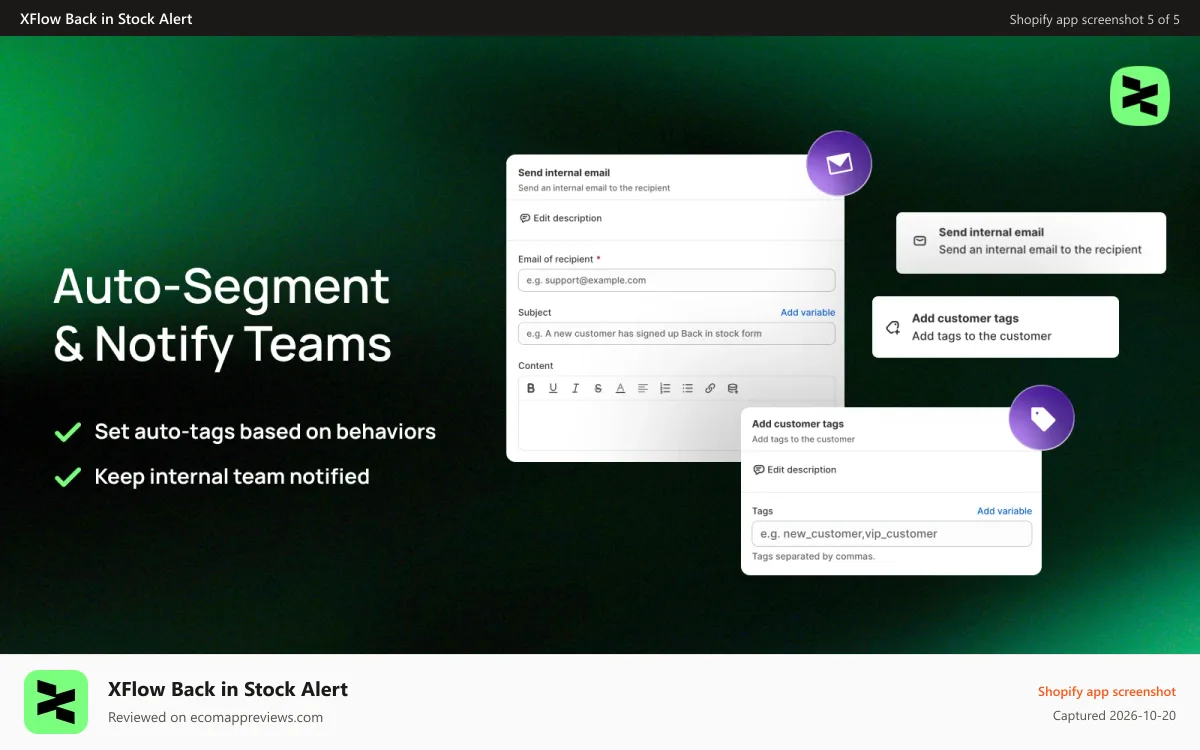Click the XFlow logo in top-right corner
The image size is (1200, 750).
click(1140, 96)
